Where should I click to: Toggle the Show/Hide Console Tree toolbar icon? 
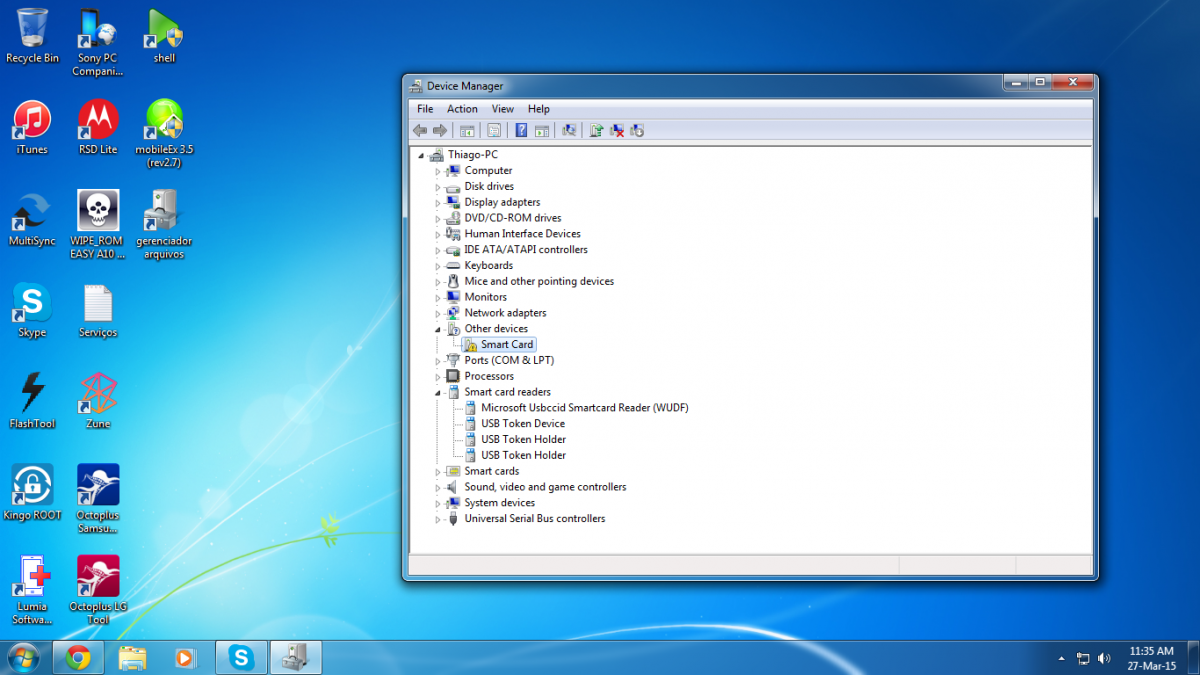click(466, 130)
